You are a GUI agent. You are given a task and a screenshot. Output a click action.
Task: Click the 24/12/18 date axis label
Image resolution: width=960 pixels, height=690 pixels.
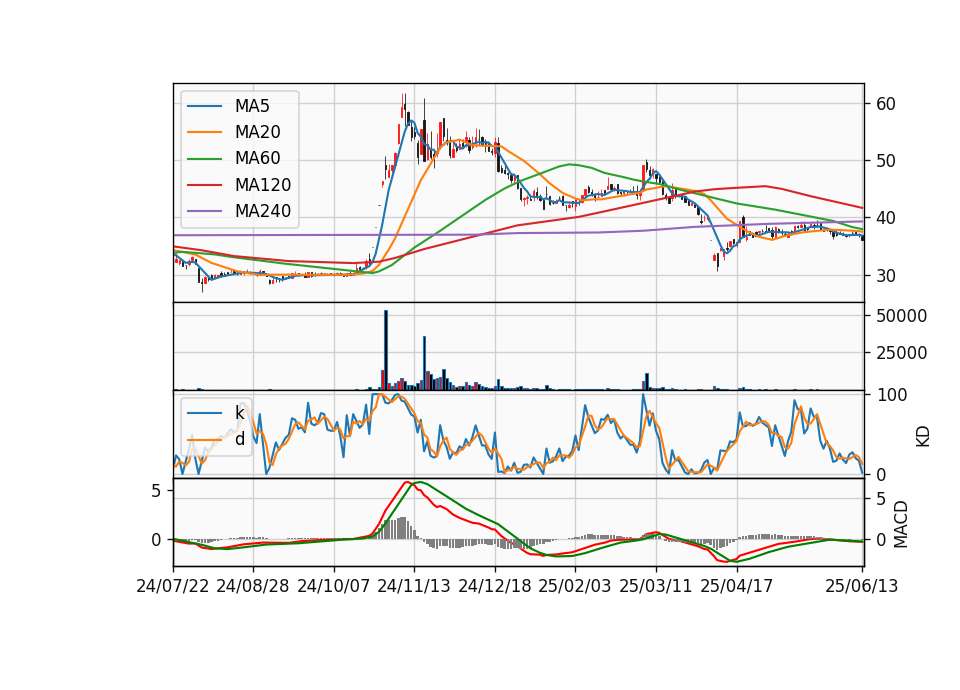point(495,586)
